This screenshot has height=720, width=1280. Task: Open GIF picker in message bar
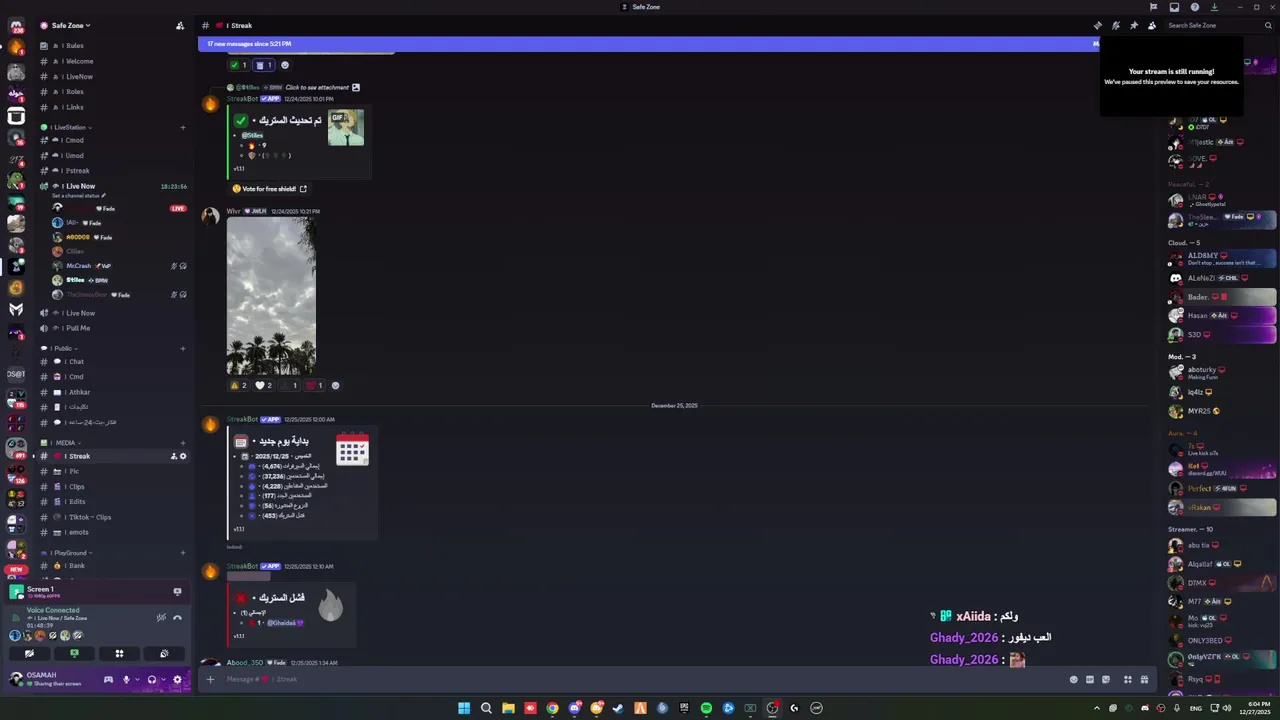point(1090,679)
